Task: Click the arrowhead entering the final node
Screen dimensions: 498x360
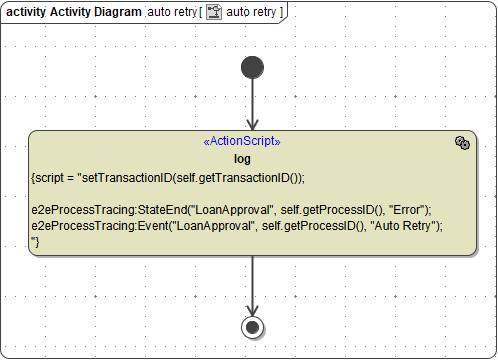Action: 252,310
